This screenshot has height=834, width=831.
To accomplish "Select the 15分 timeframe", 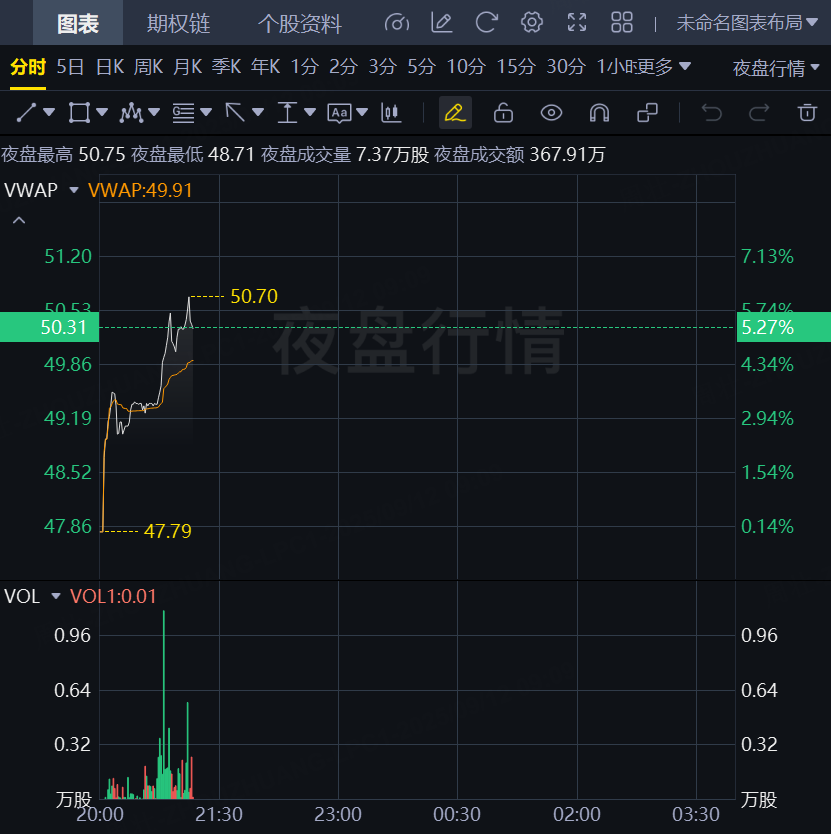I will [516, 67].
